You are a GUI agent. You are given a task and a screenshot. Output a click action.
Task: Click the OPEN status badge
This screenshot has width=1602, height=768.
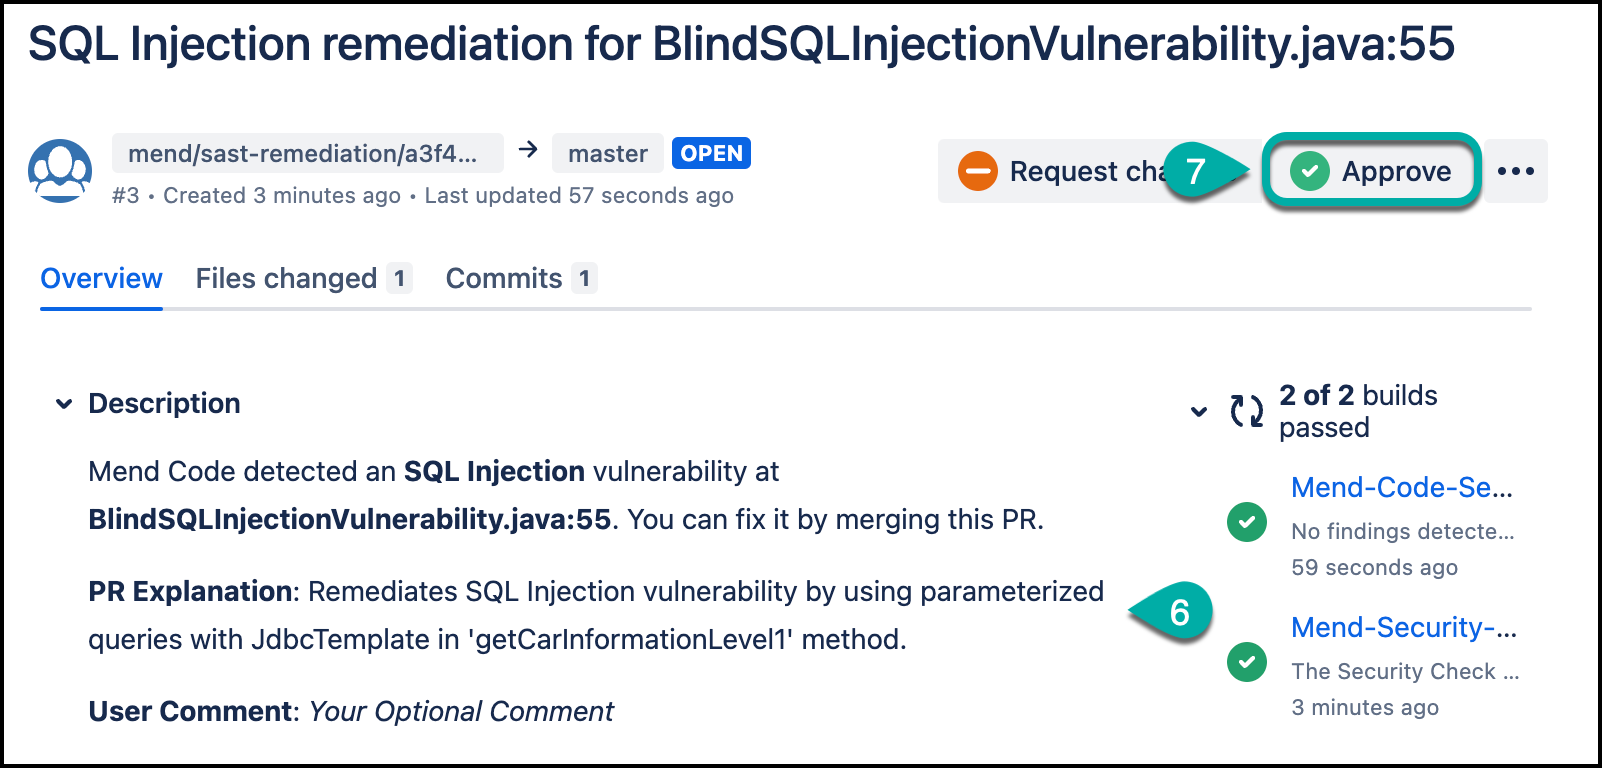[711, 153]
